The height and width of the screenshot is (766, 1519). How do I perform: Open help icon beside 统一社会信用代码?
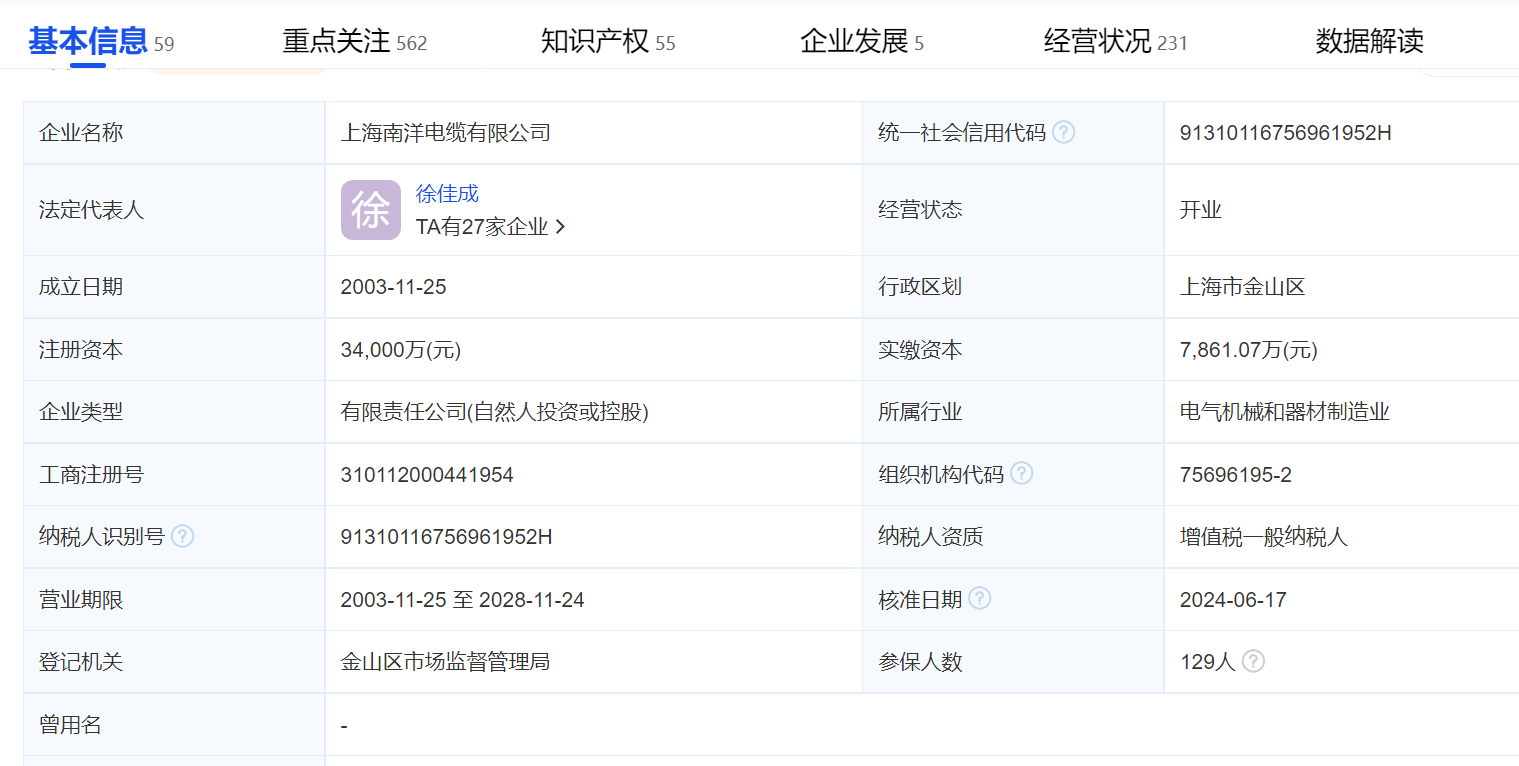pyautogui.click(x=1063, y=132)
